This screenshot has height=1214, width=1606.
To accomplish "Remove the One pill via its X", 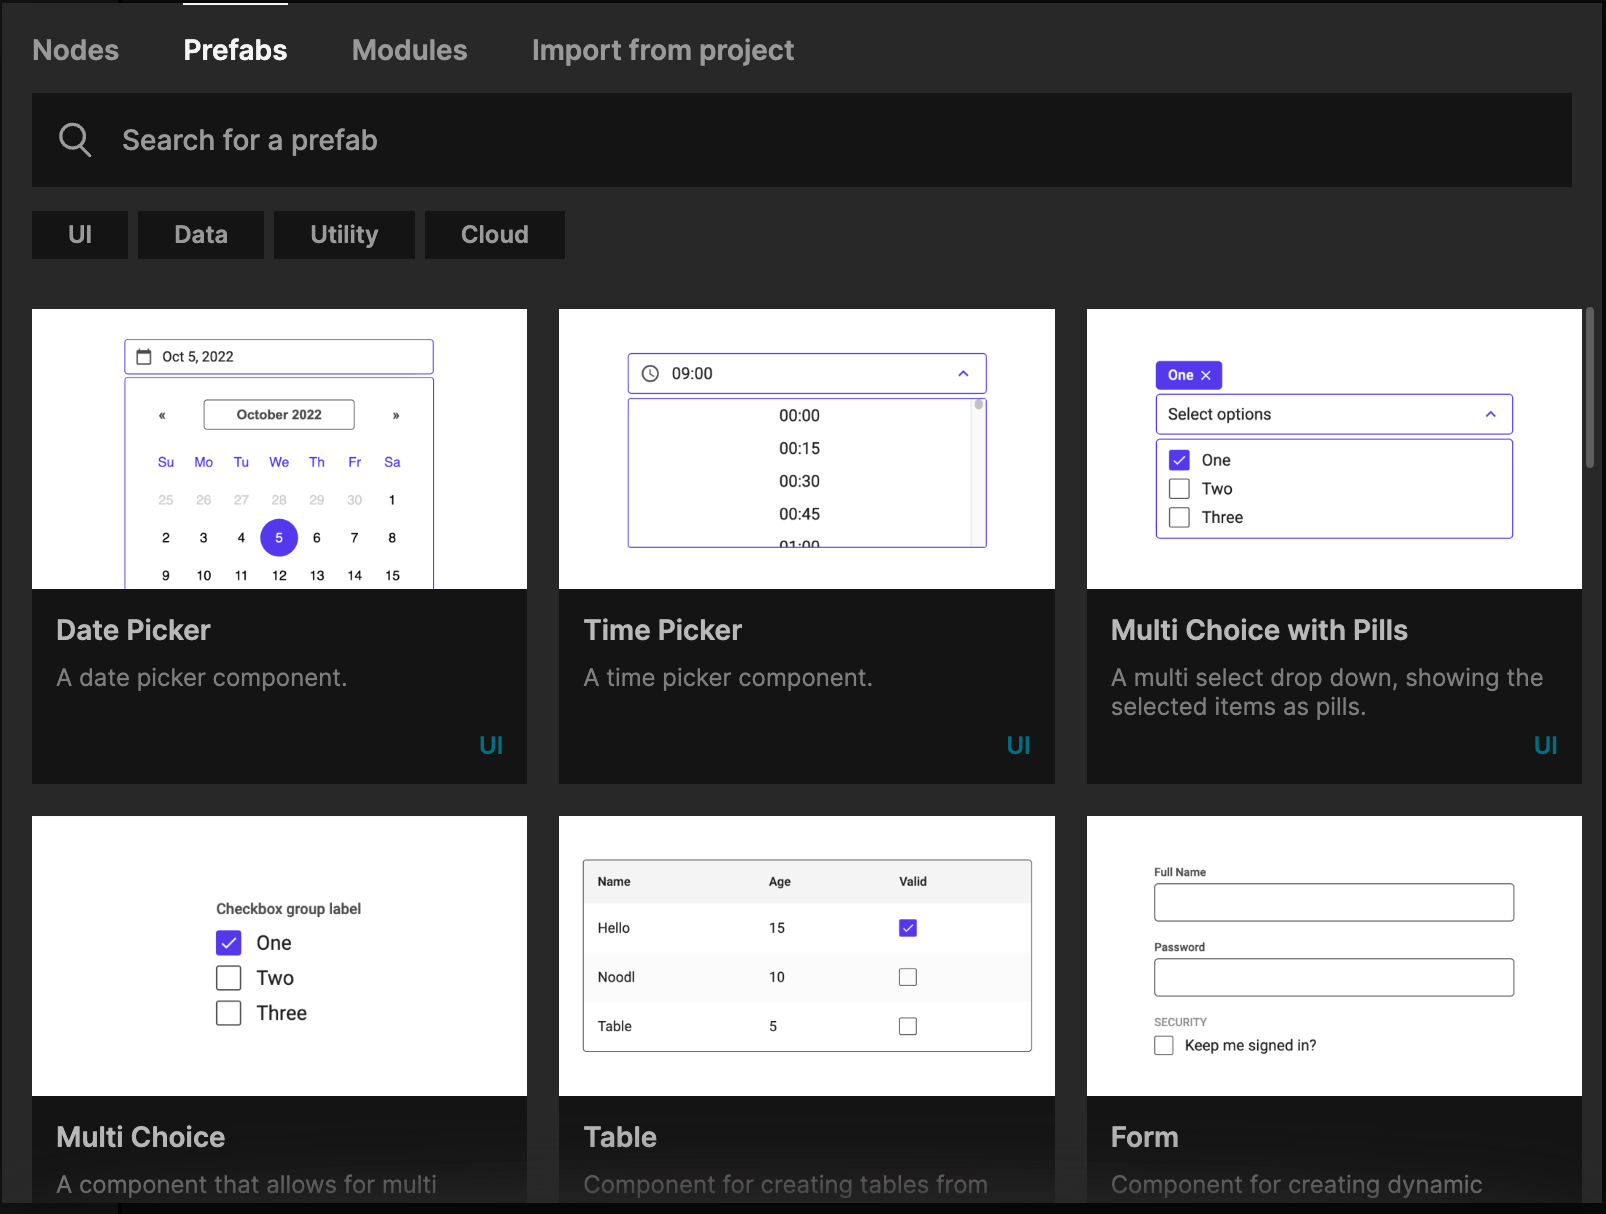I will (x=1206, y=375).
